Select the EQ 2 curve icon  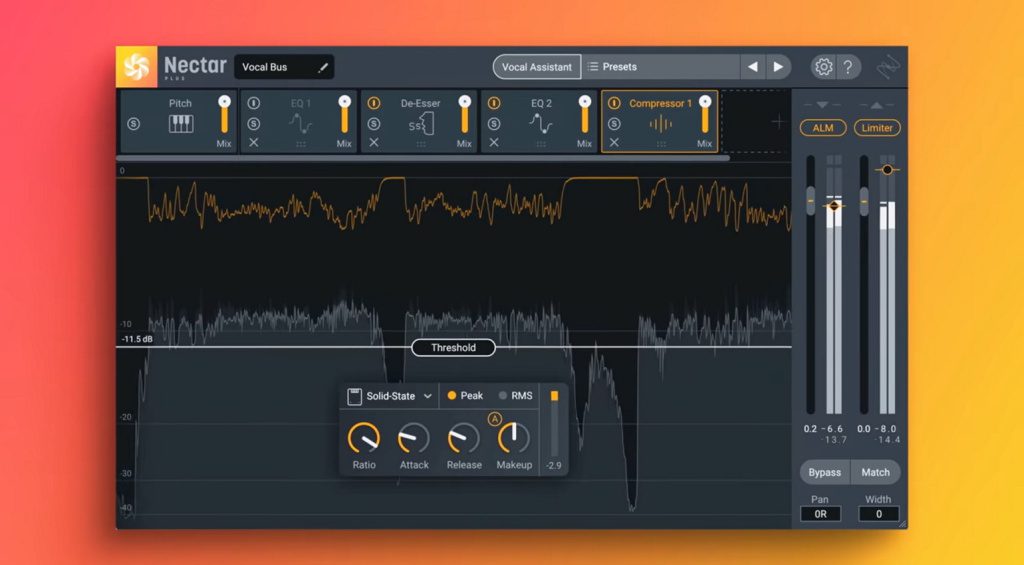[x=541, y=123]
